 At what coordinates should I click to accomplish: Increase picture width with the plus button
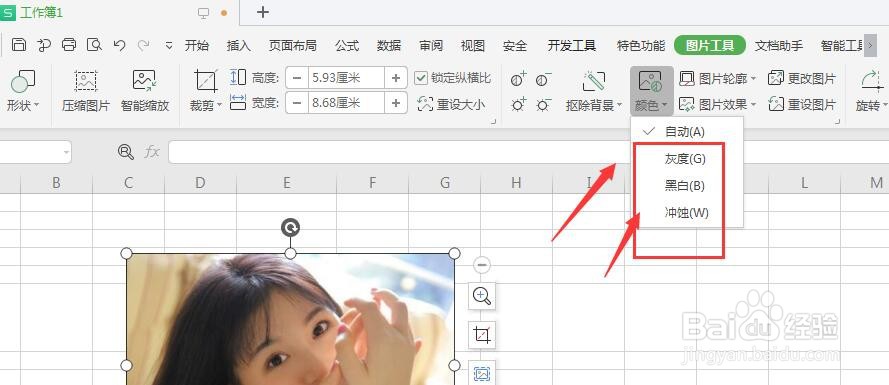coord(396,103)
